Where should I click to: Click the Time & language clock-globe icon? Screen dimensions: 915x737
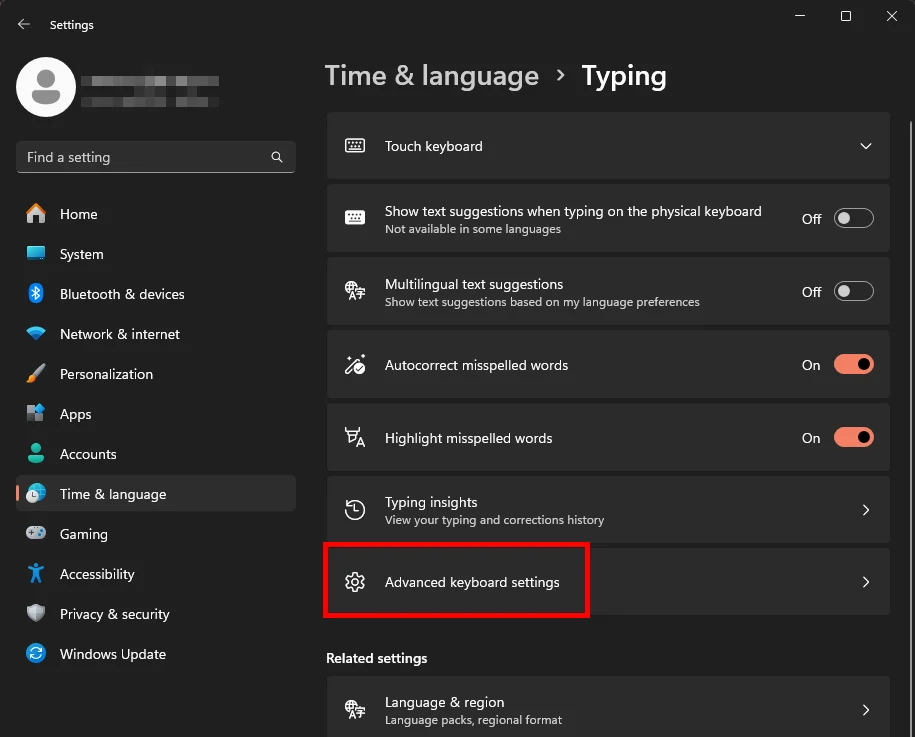click(x=36, y=494)
